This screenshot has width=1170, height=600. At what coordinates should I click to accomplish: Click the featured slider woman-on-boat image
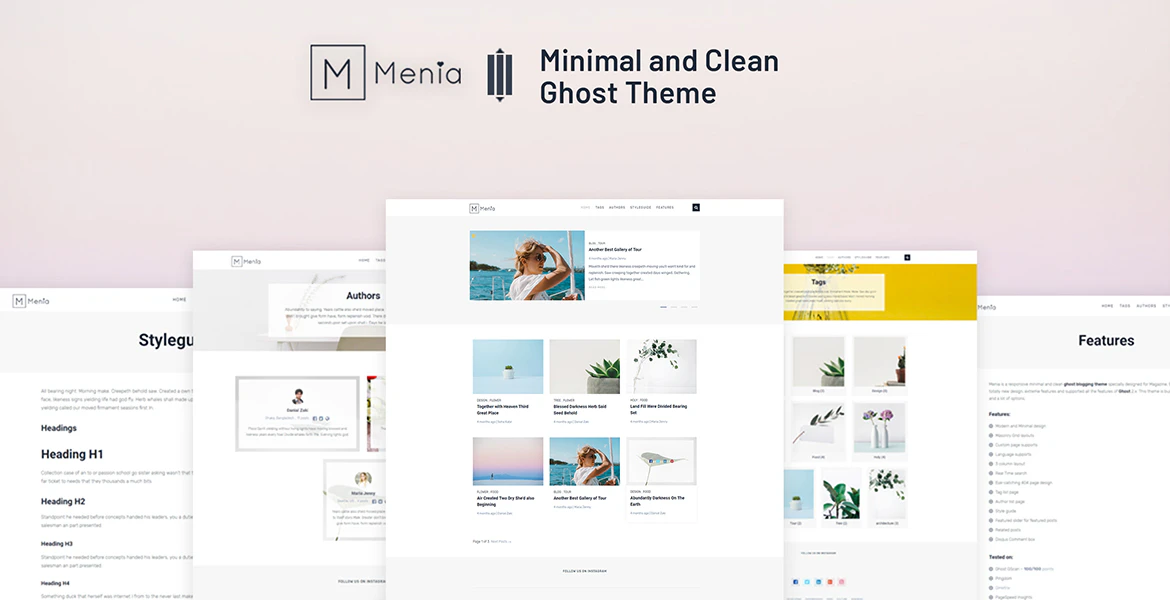(x=527, y=265)
